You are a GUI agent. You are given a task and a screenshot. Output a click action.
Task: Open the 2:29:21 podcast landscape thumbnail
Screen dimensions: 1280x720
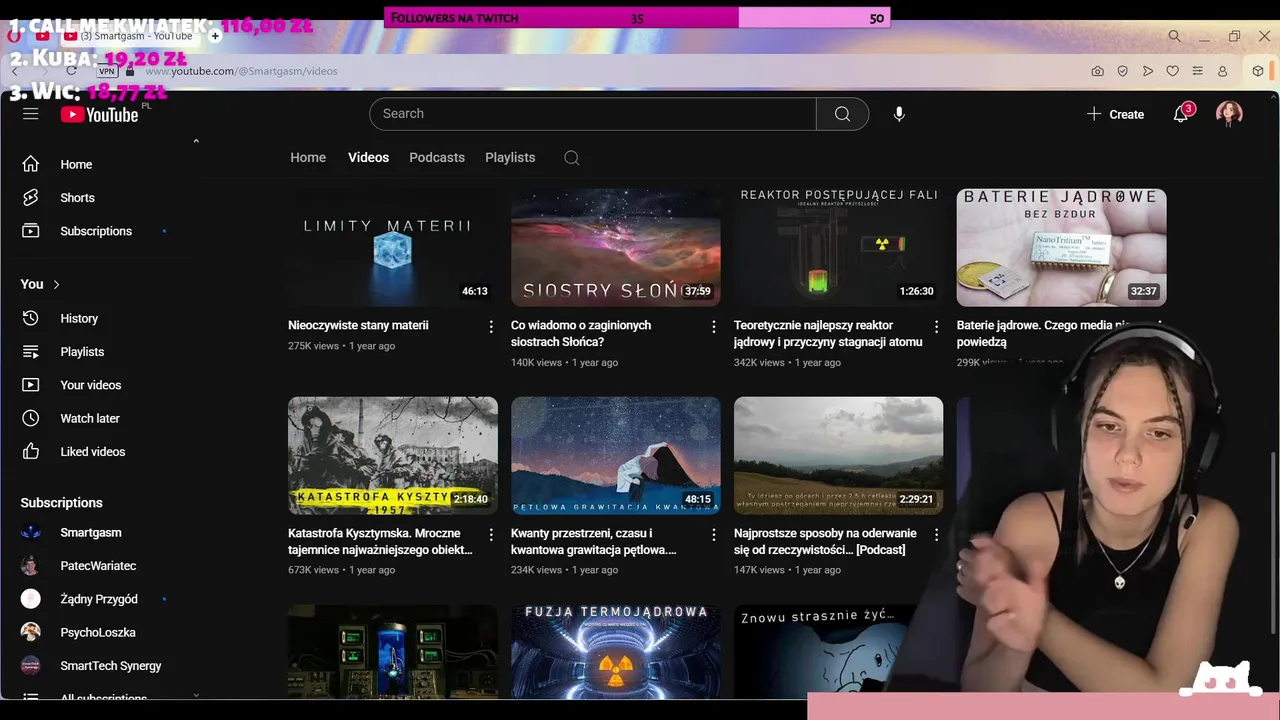coord(838,455)
